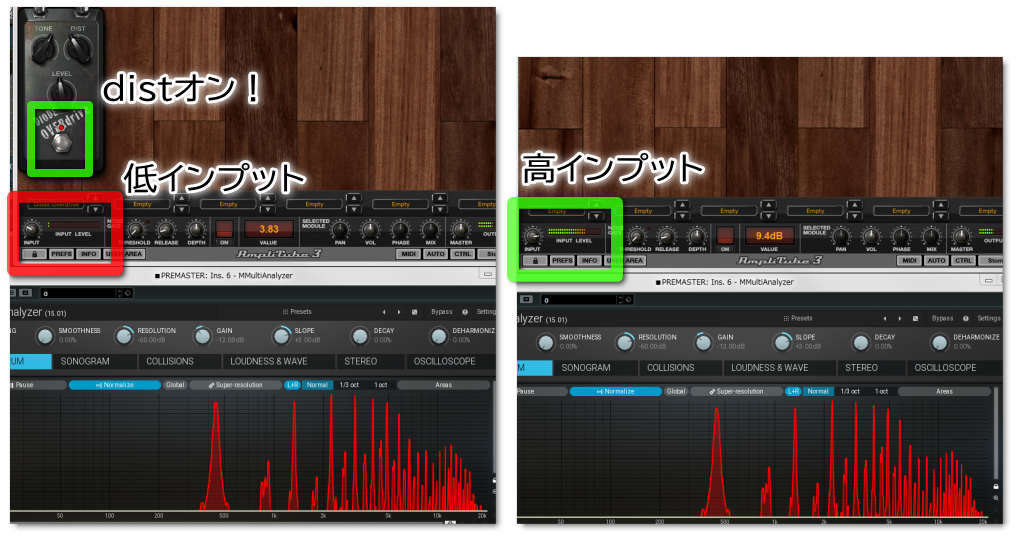Toggle Bypass in the right MMultiAnalyzer
The image size is (1017, 538).
[942, 319]
